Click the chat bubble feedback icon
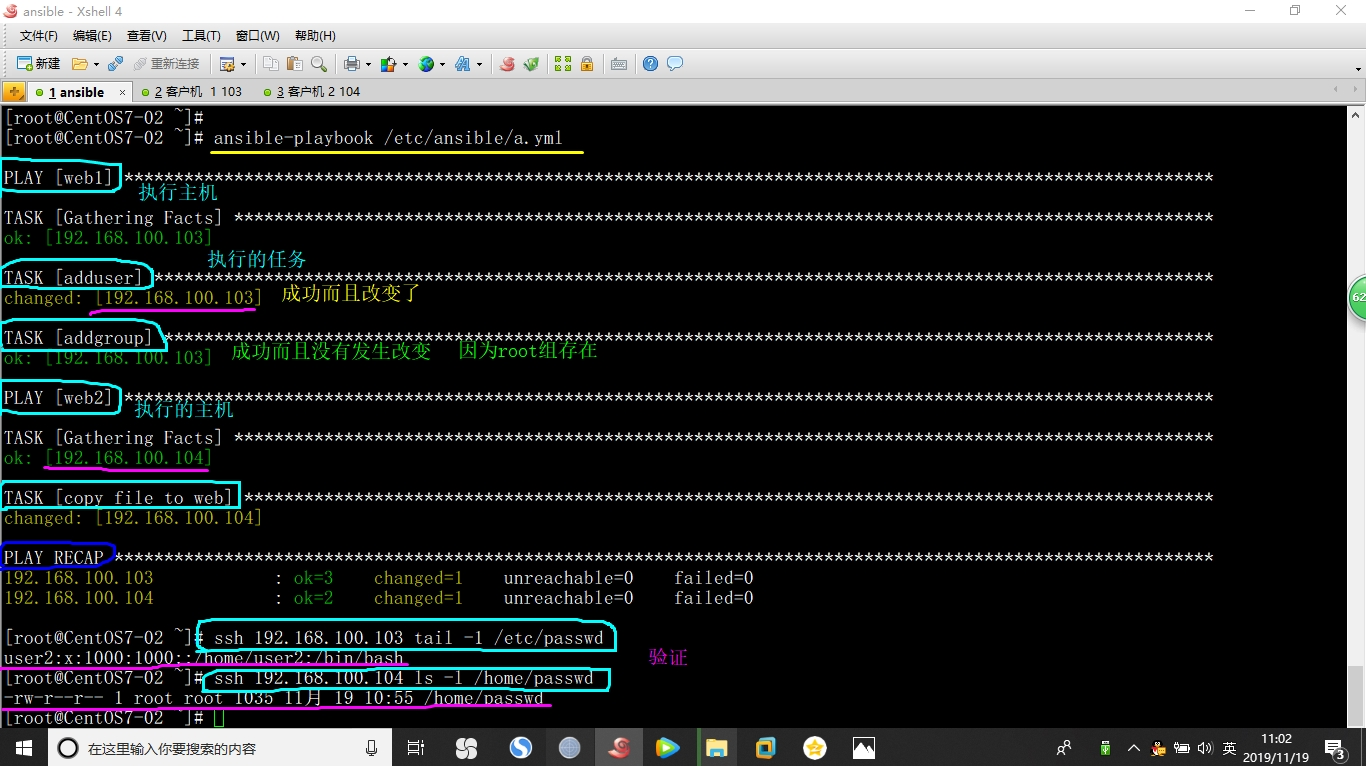 pos(675,64)
